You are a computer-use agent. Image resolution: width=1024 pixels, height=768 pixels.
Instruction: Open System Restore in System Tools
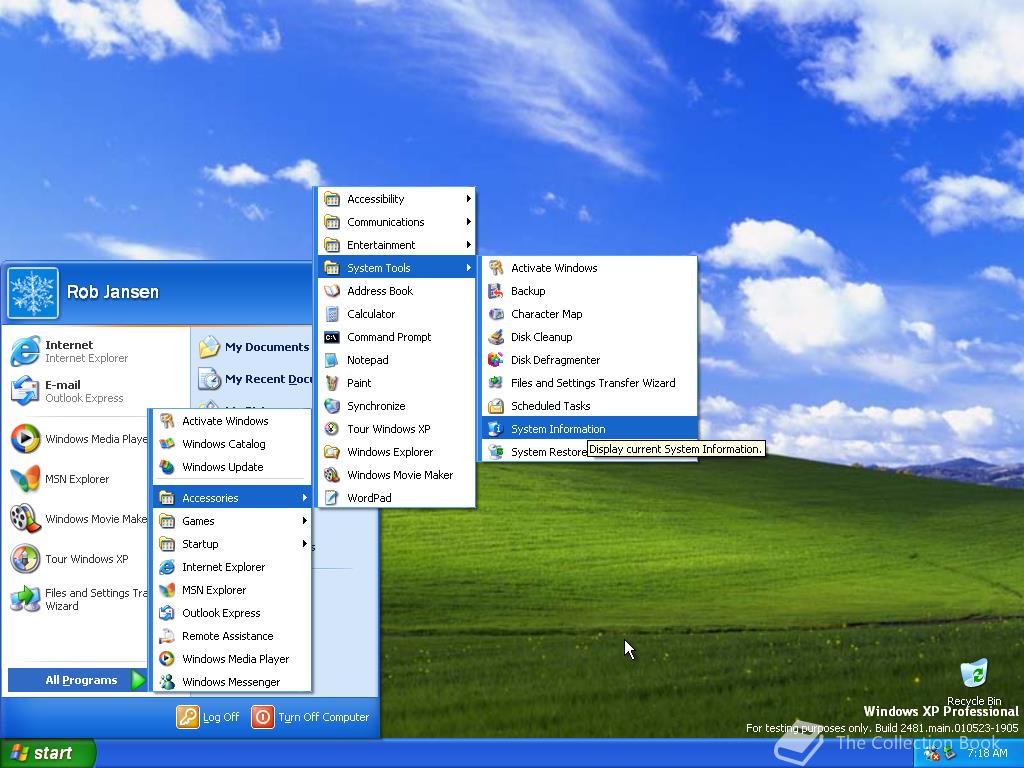[x=536, y=452]
